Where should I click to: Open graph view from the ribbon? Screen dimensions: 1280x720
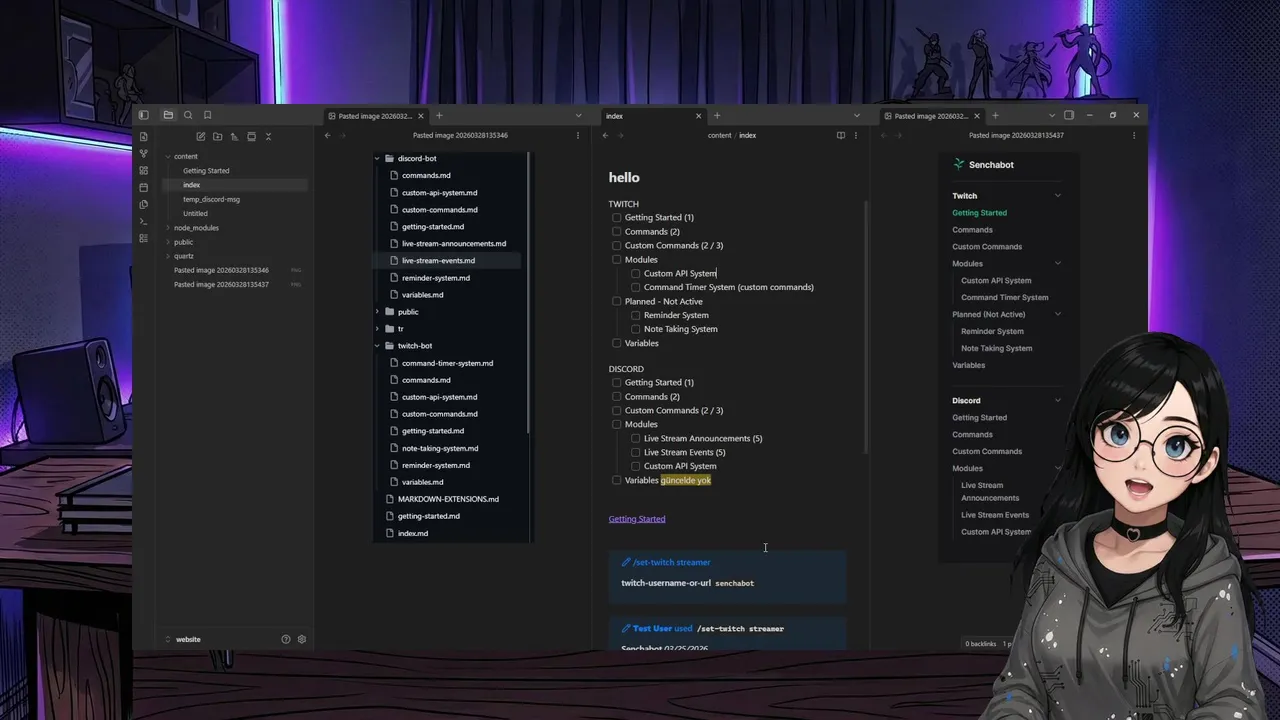[144, 154]
